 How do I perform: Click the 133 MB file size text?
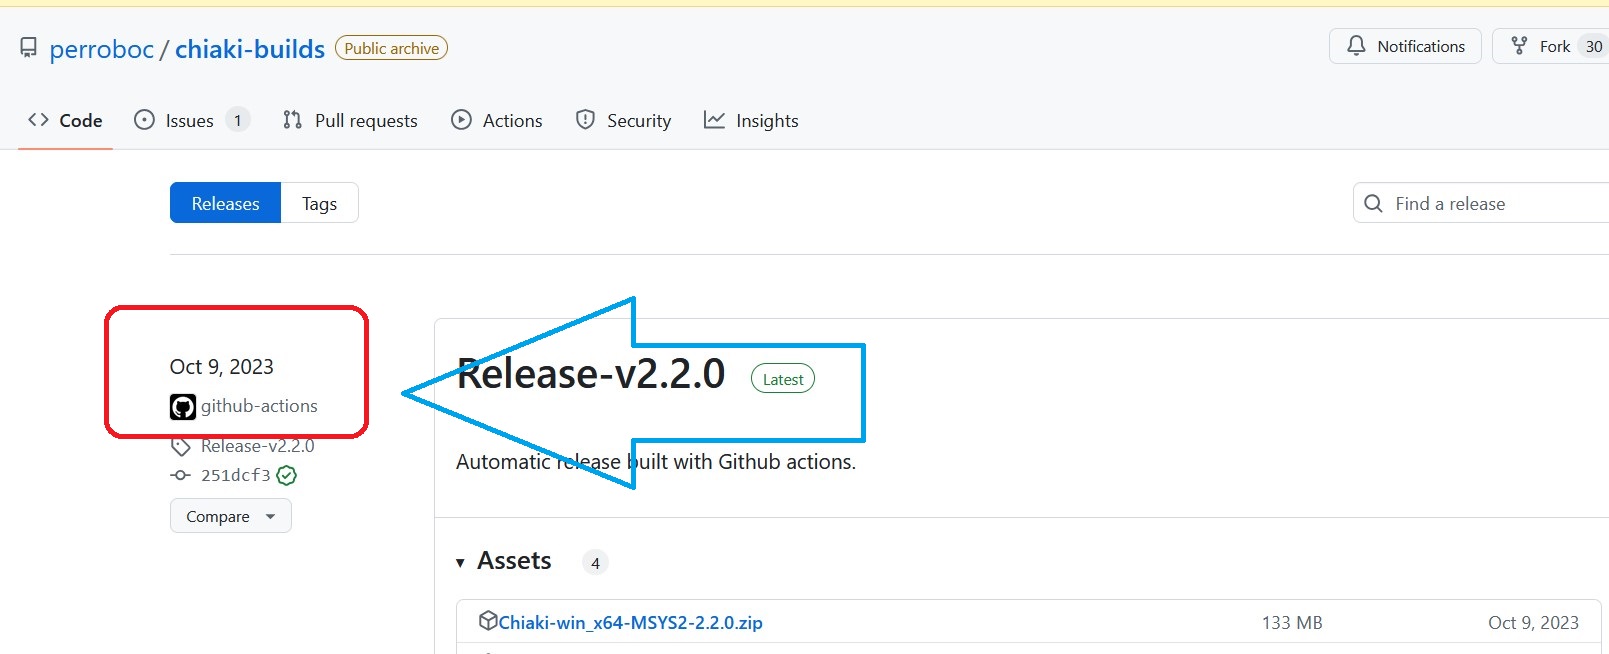(x=1292, y=623)
